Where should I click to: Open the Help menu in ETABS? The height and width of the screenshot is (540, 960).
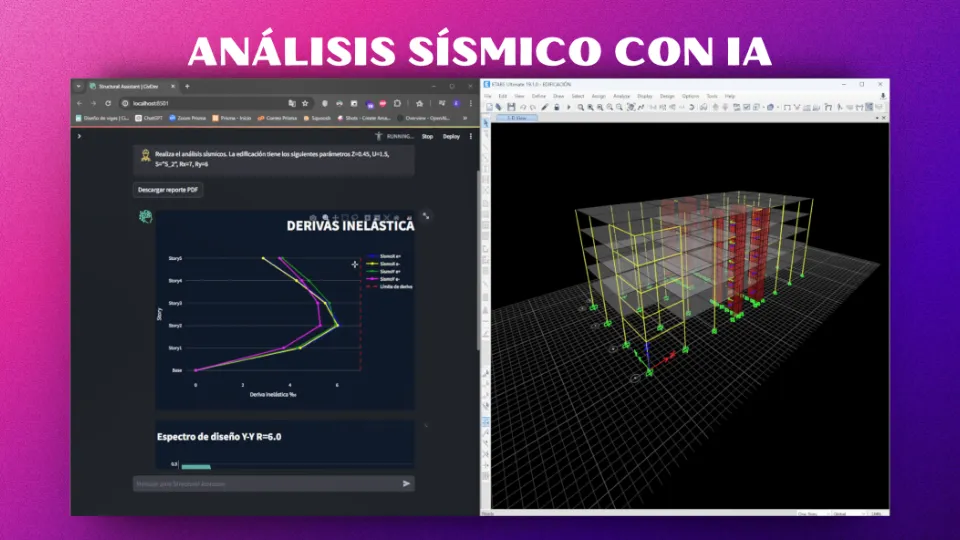(x=730, y=96)
